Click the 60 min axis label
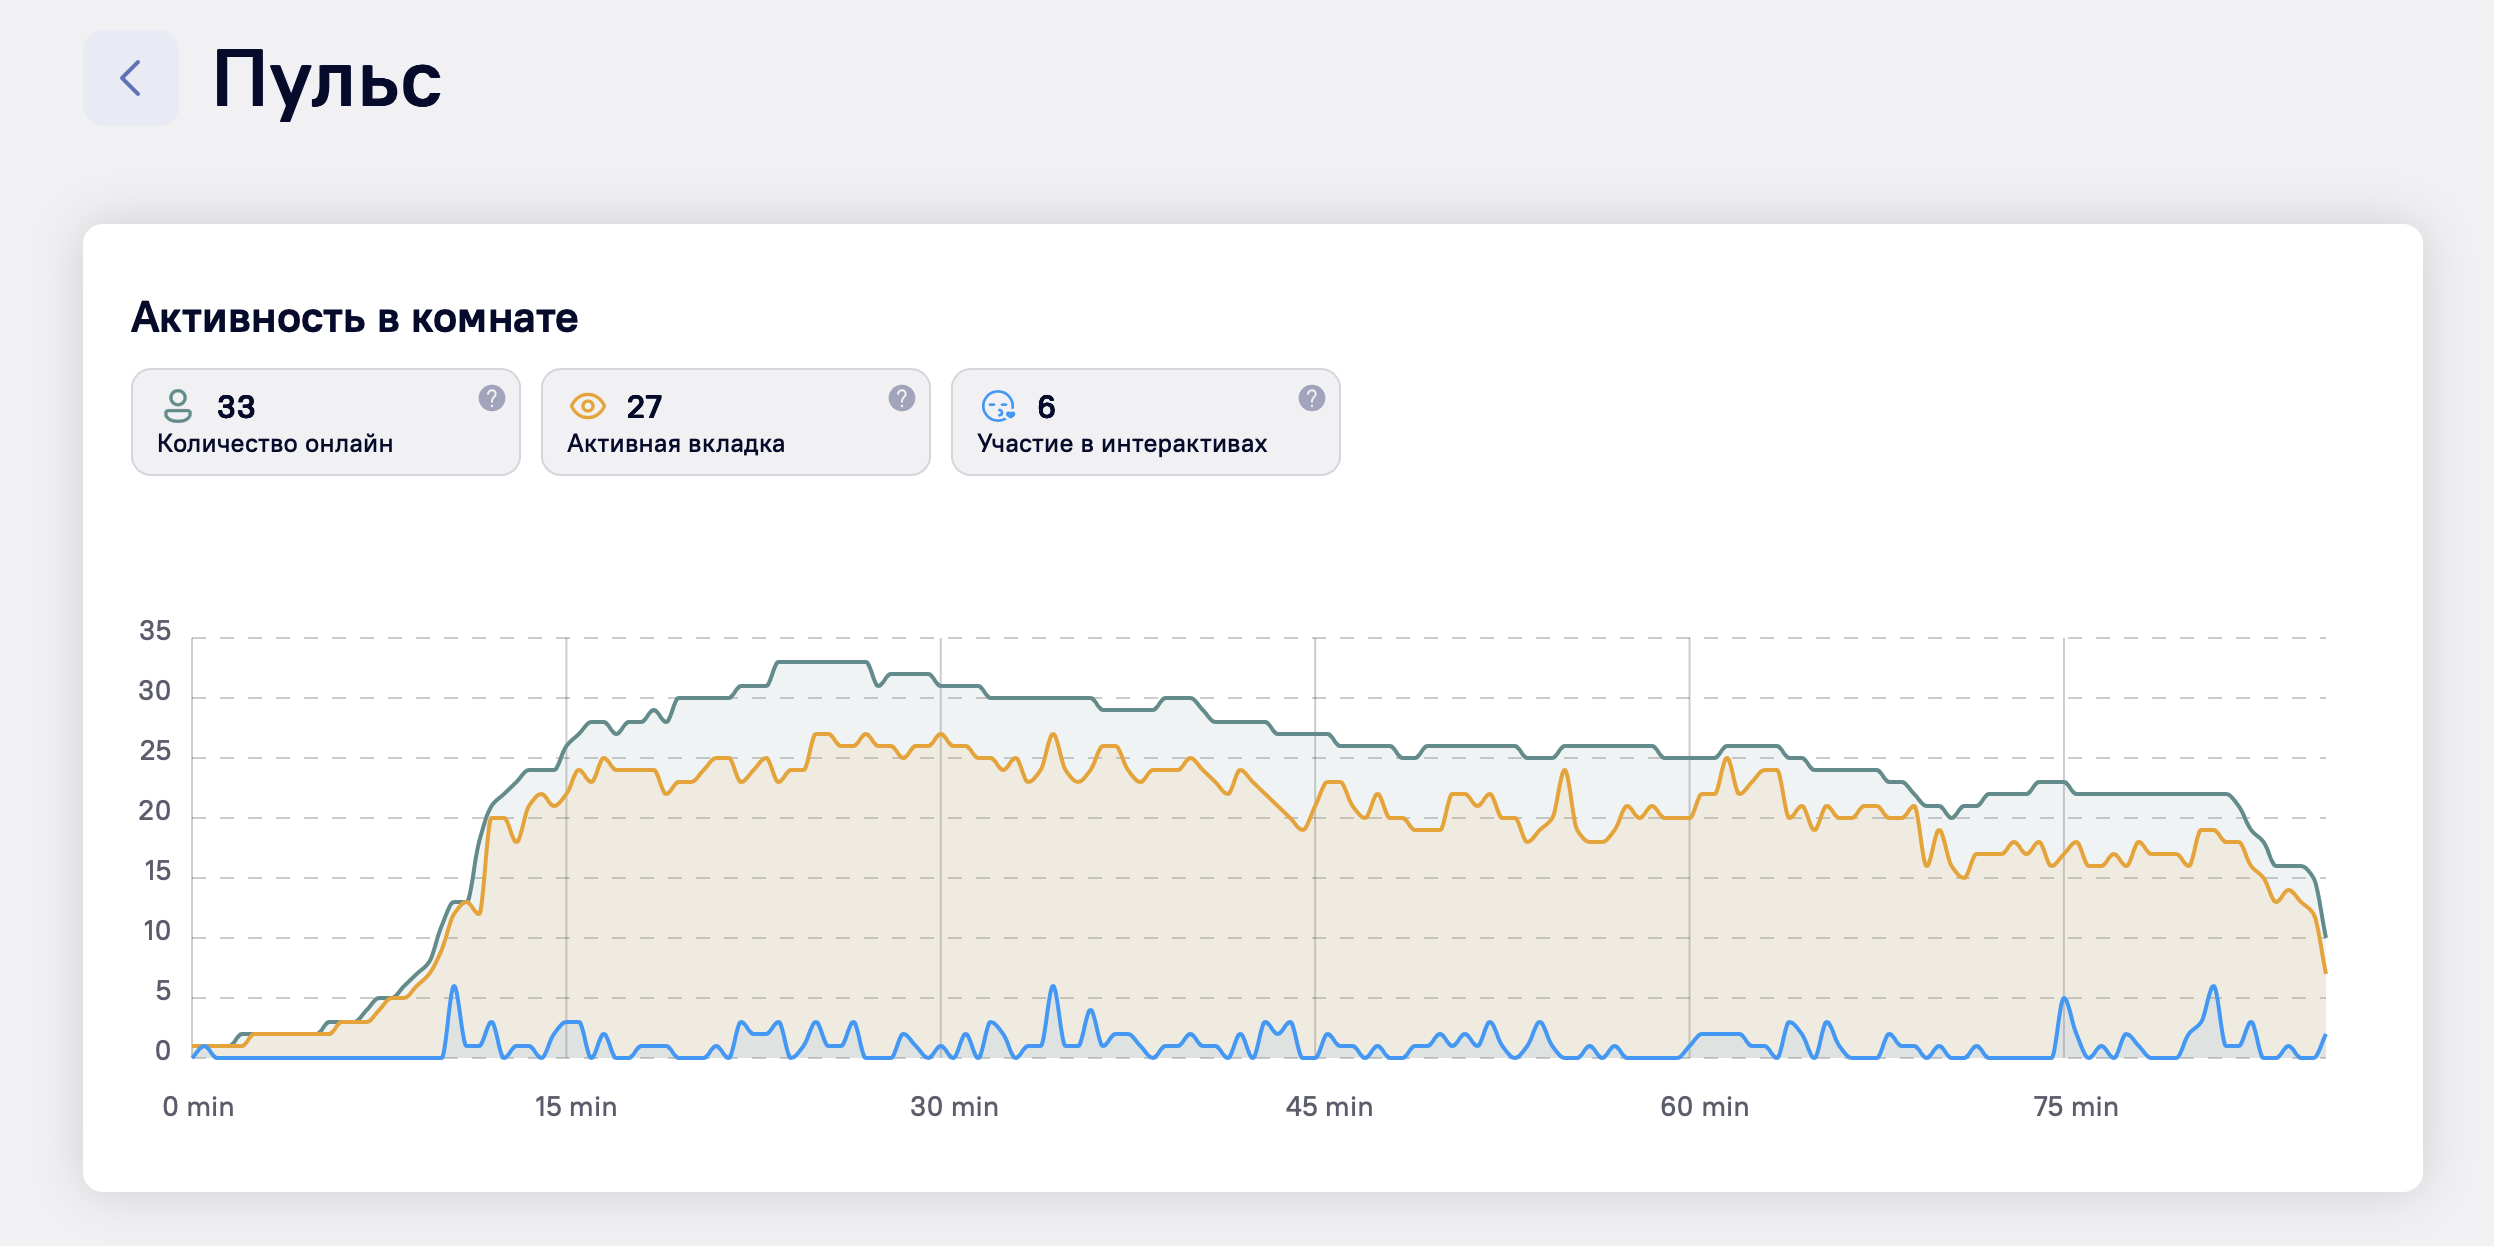2494x1246 pixels. click(x=1704, y=1107)
